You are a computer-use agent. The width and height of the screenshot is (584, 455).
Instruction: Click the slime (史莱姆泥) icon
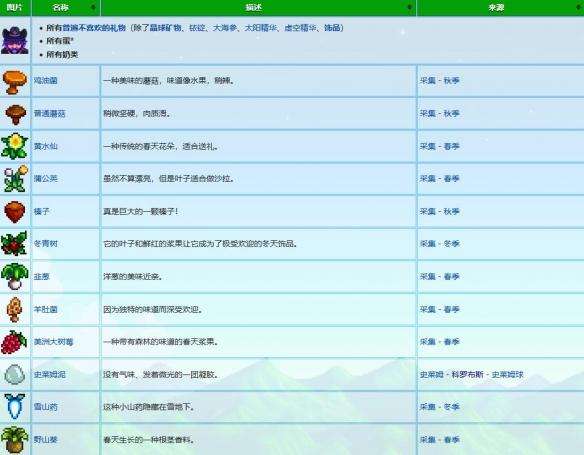(15, 374)
